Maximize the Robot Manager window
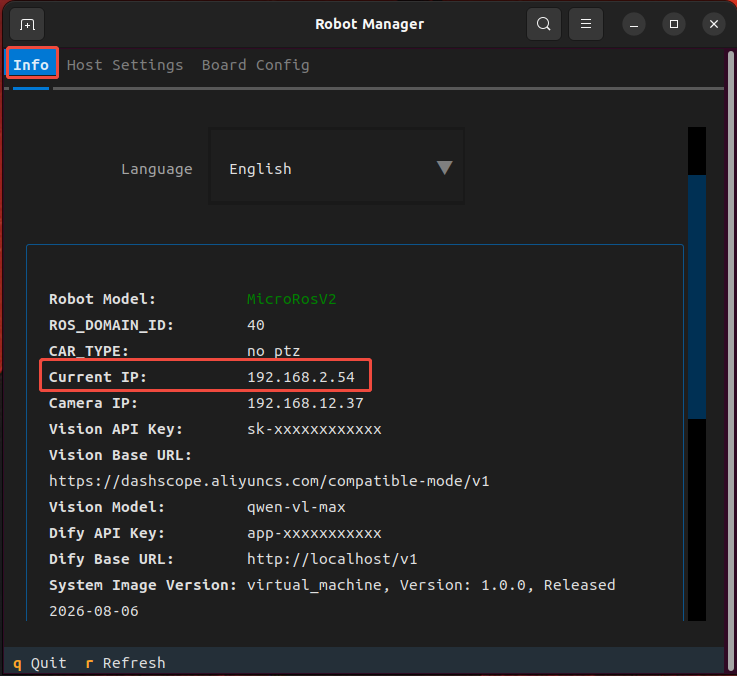737x676 pixels. (x=674, y=24)
